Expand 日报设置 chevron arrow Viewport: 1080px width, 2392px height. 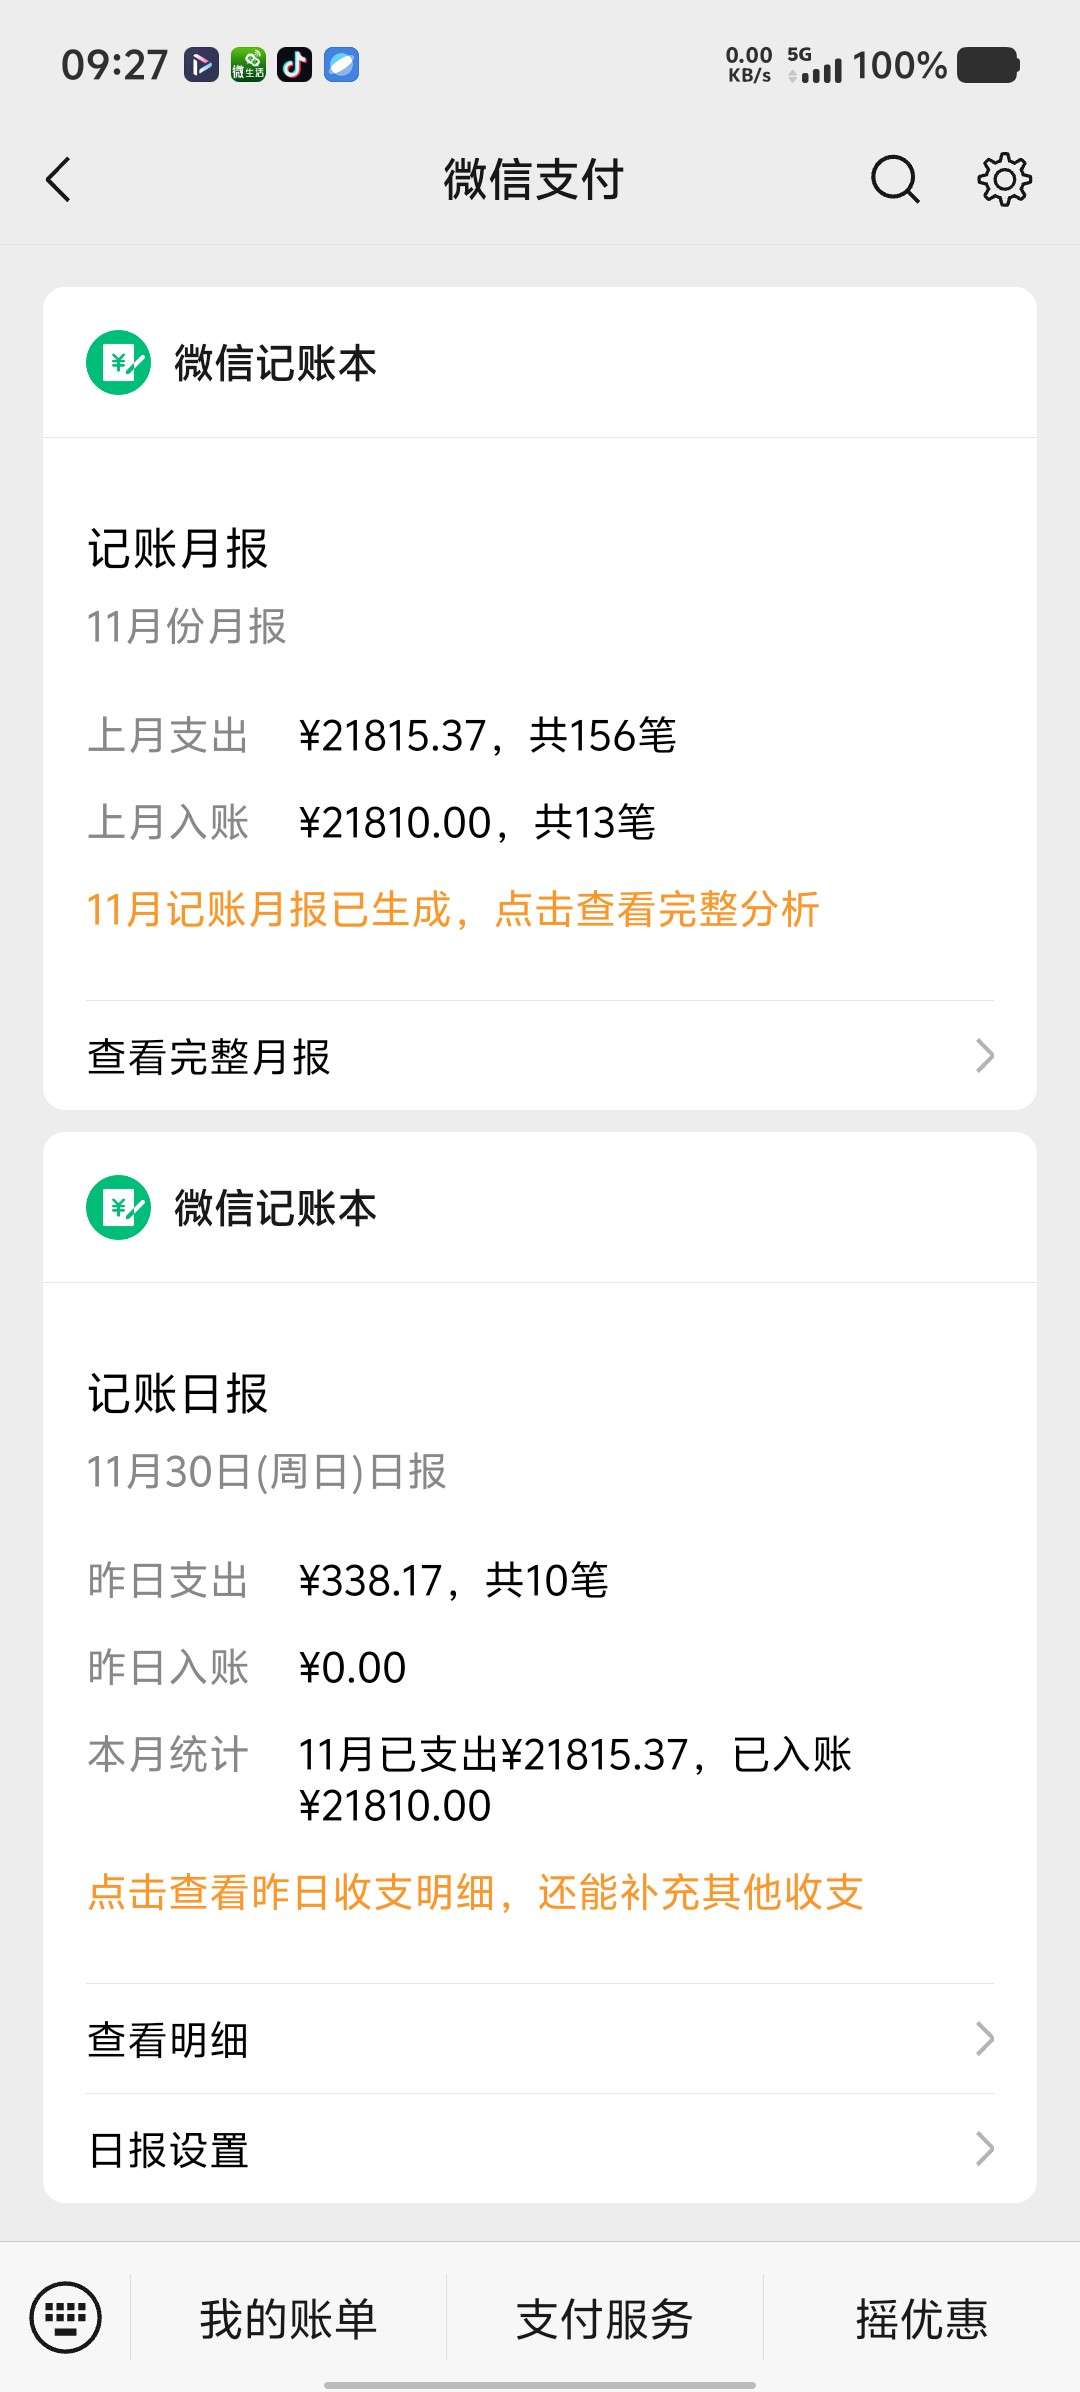pos(985,2148)
